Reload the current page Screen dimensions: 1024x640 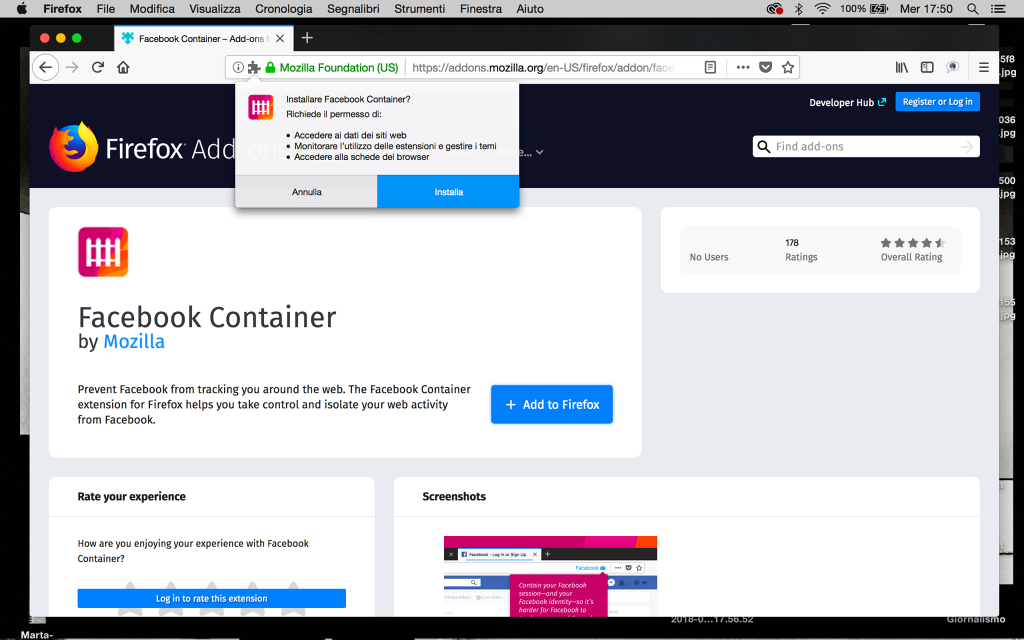[98, 67]
